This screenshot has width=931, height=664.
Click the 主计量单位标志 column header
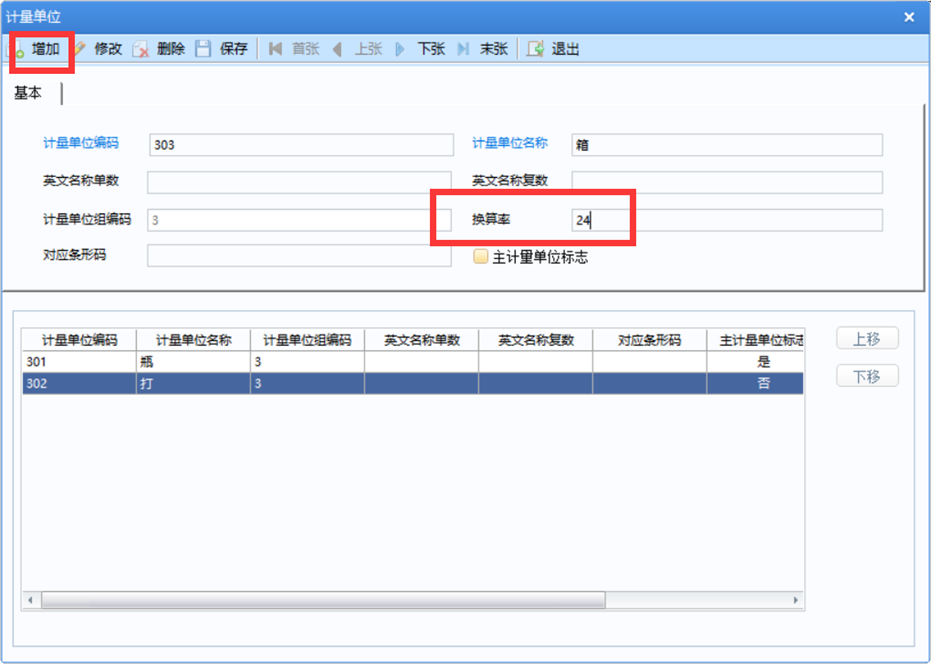(x=756, y=340)
